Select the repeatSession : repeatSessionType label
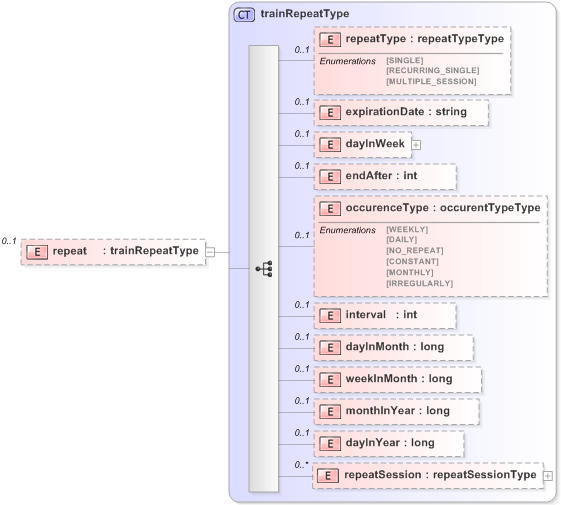 pyautogui.click(x=440, y=475)
